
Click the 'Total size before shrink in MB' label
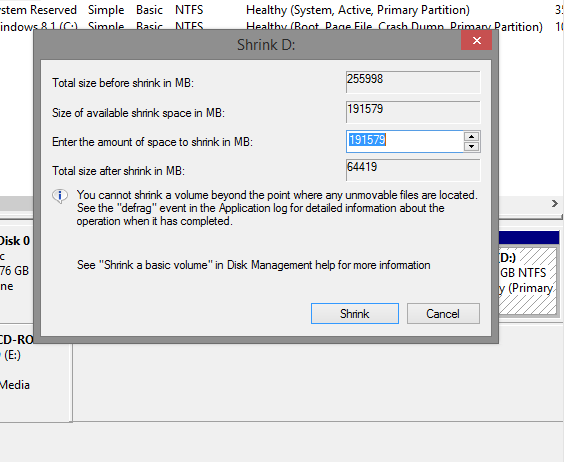click(123, 83)
